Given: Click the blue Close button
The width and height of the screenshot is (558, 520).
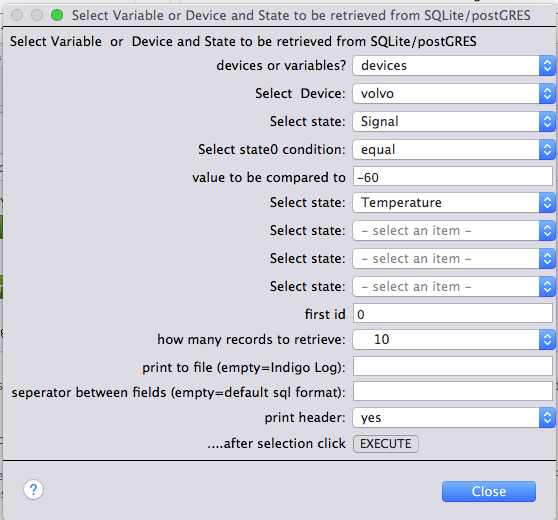Looking at the screenshot, I should click(x=489, y=492).
